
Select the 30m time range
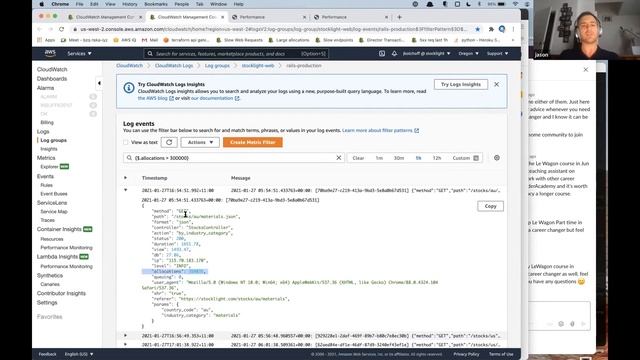399,158
